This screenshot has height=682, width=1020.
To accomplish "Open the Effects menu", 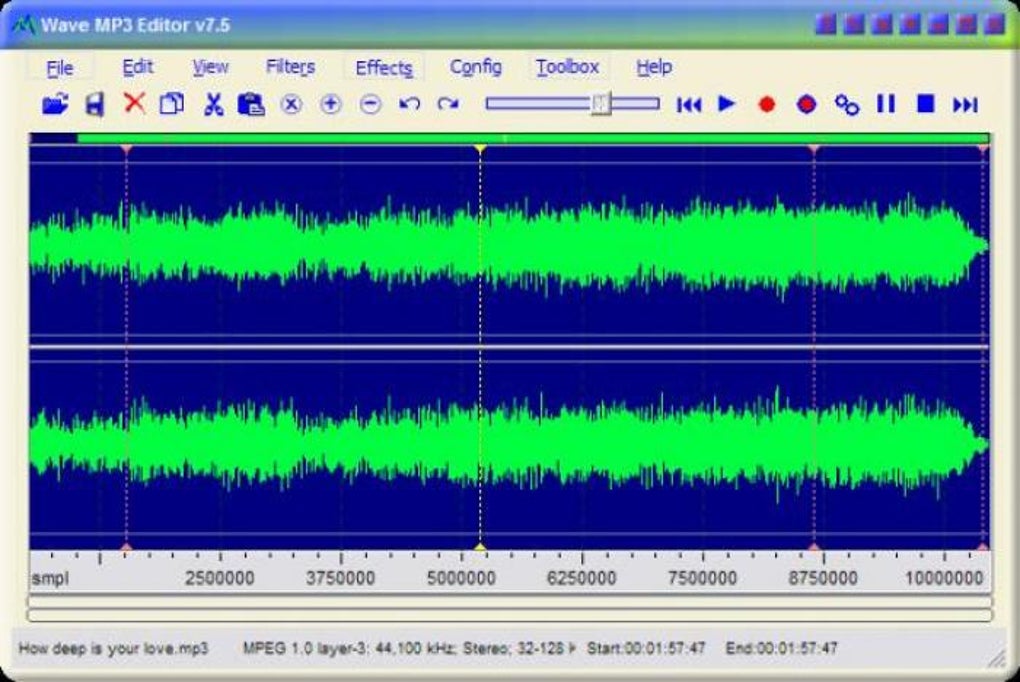I will 384,68.
